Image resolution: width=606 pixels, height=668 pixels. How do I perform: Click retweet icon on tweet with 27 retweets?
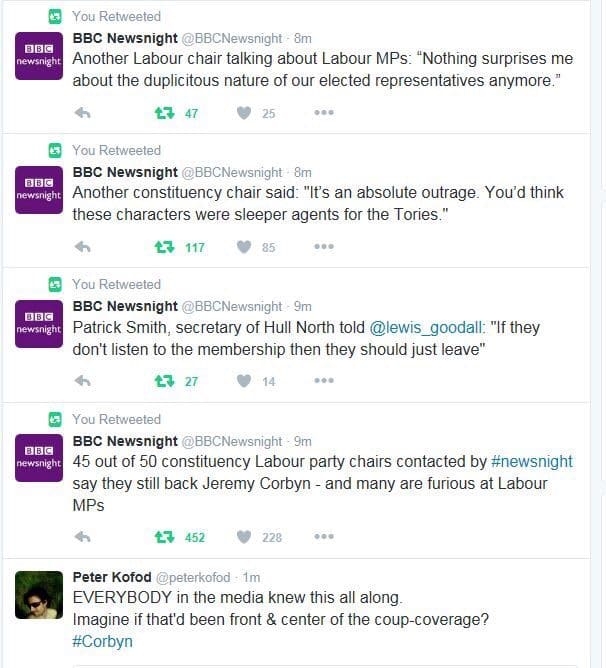164,380
